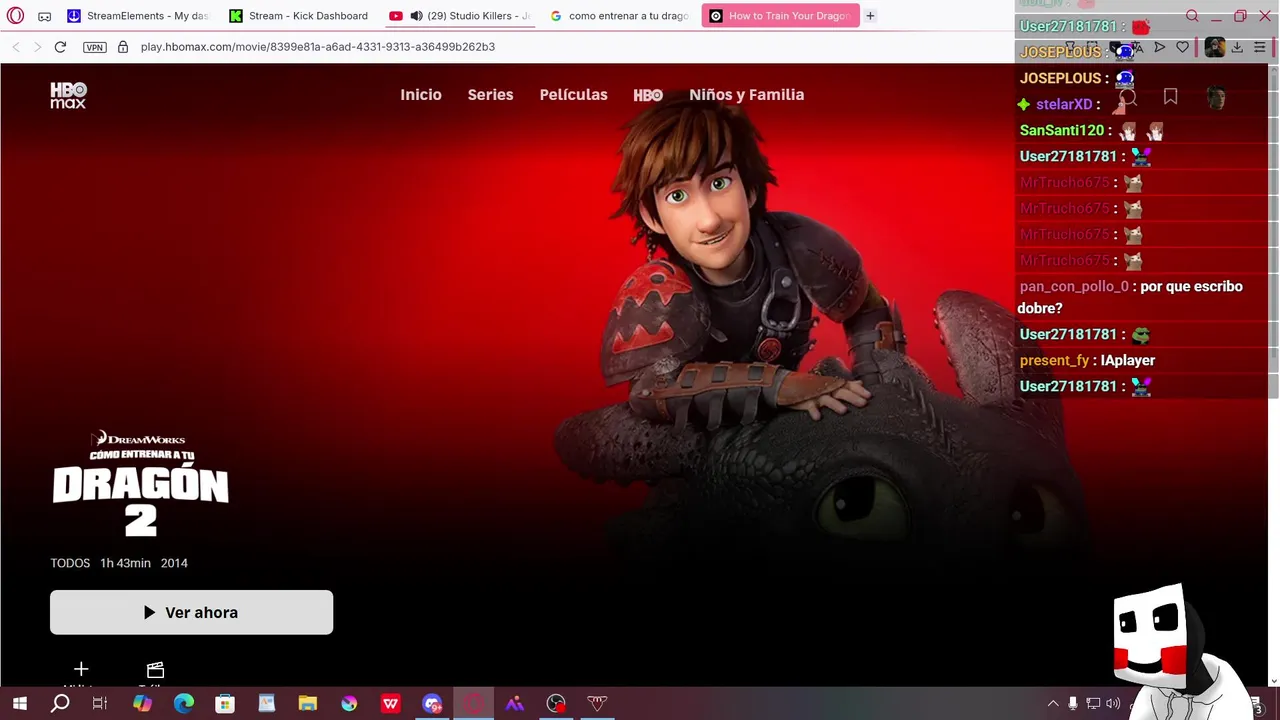Show hidden system tray icons chevron
Image resolution: width=1280 pixels, height=720 pixels.
click(1052, 704)
